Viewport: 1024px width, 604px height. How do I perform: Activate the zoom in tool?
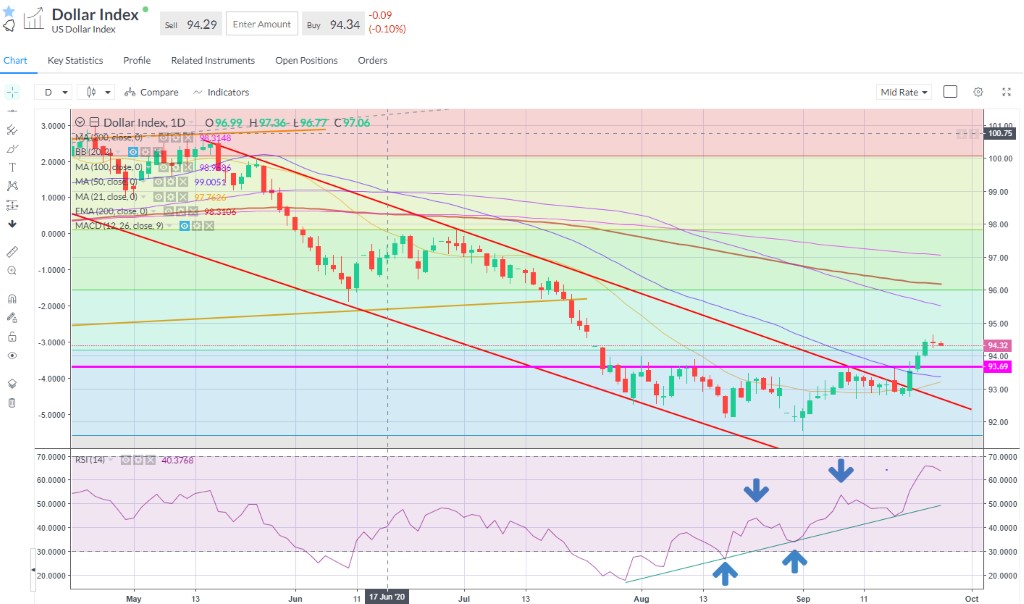(12, 270)
